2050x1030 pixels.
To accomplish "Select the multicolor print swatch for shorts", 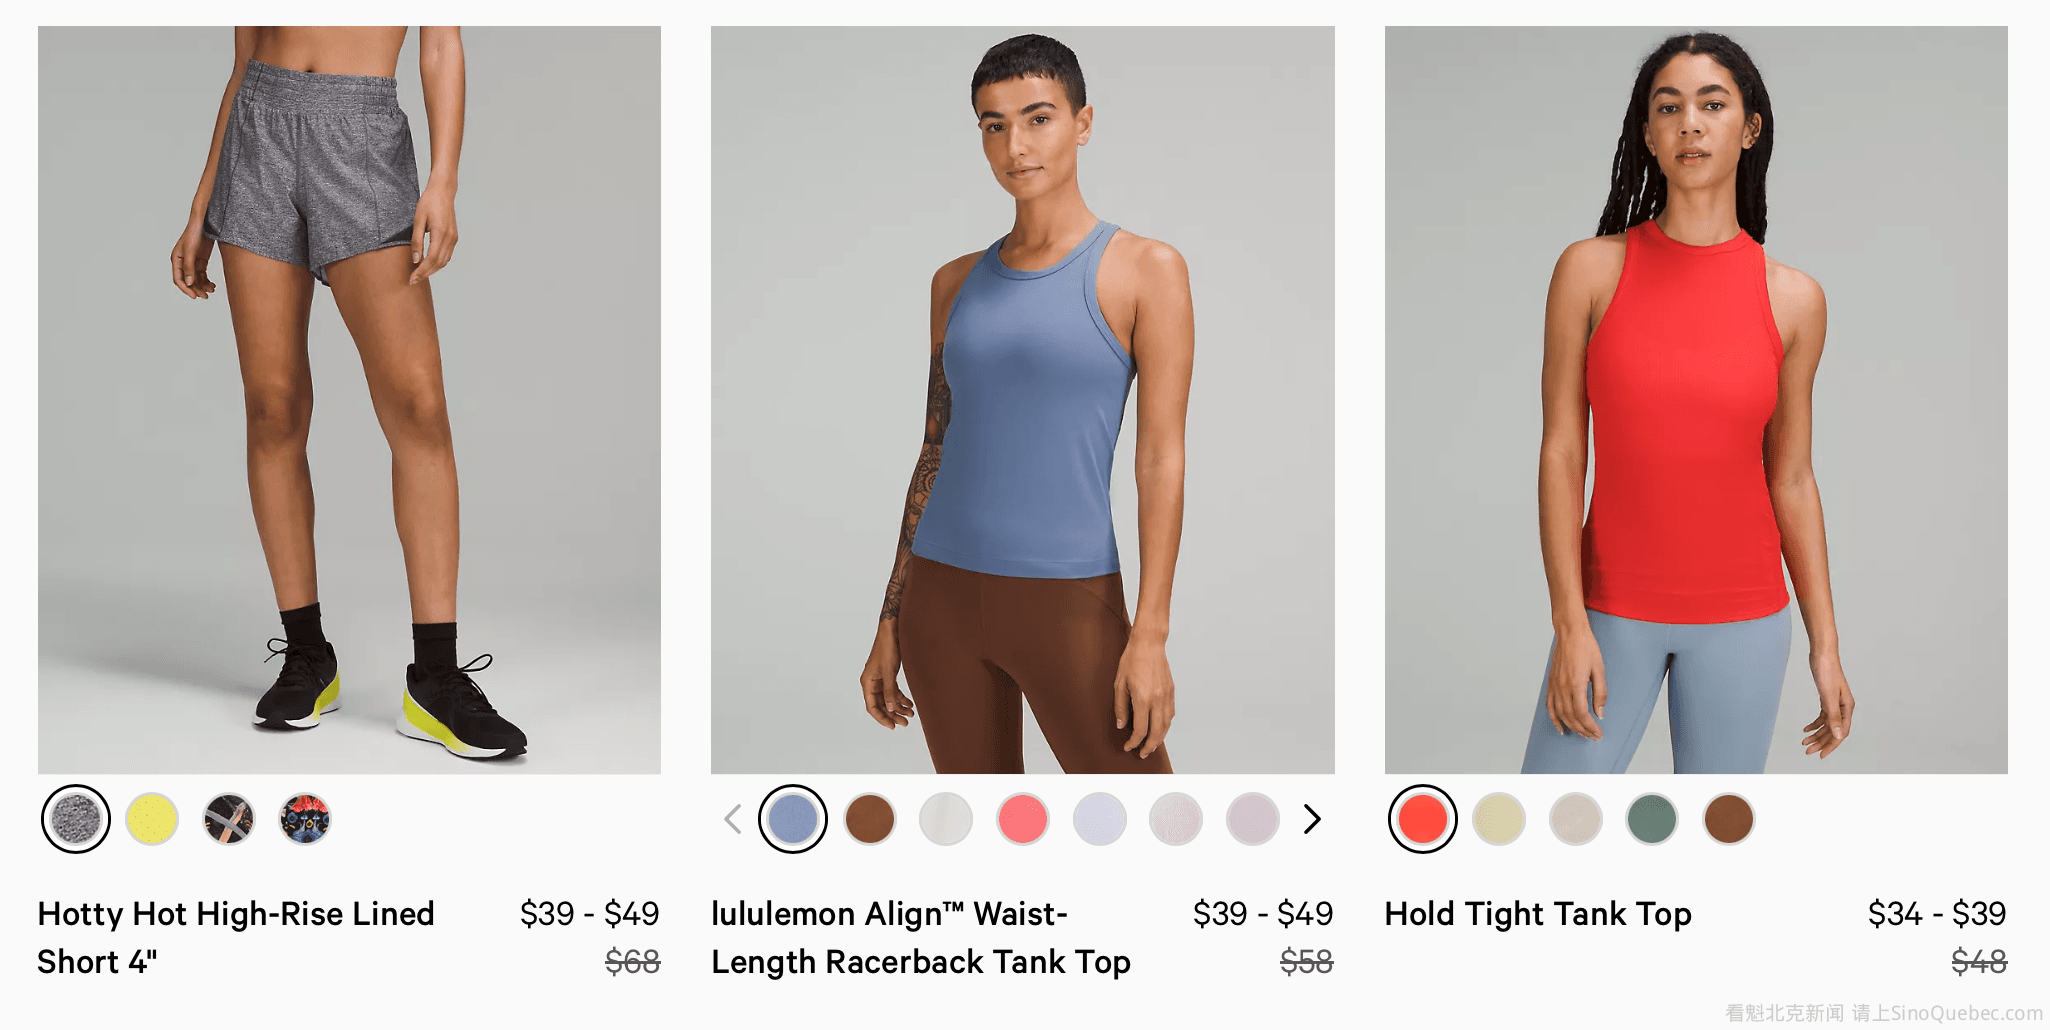I will tap(305, 819).
